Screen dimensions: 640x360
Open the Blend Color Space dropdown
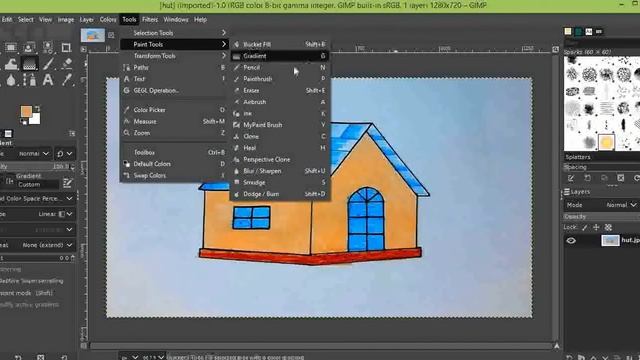pyautogui.click(x=37, y=198)
